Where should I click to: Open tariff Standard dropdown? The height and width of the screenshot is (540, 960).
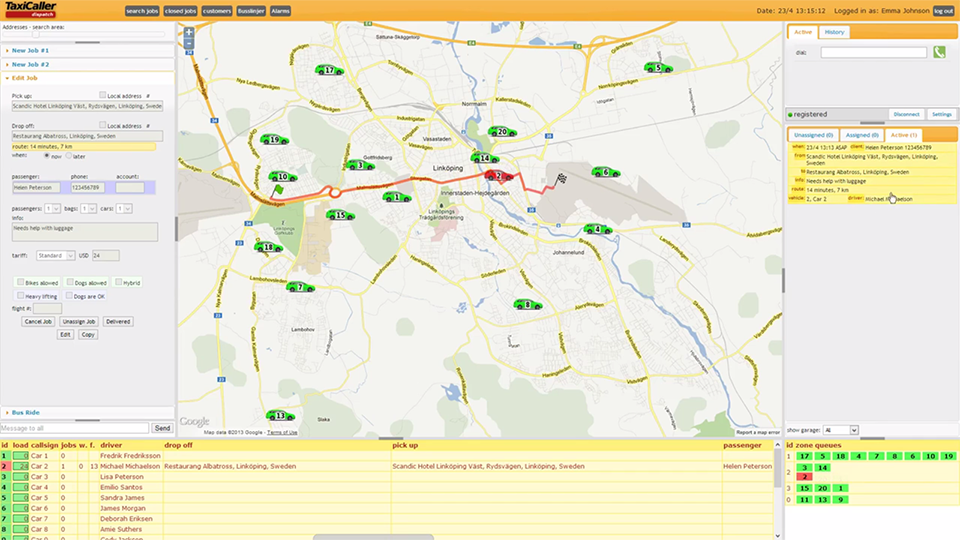(55, 255)
